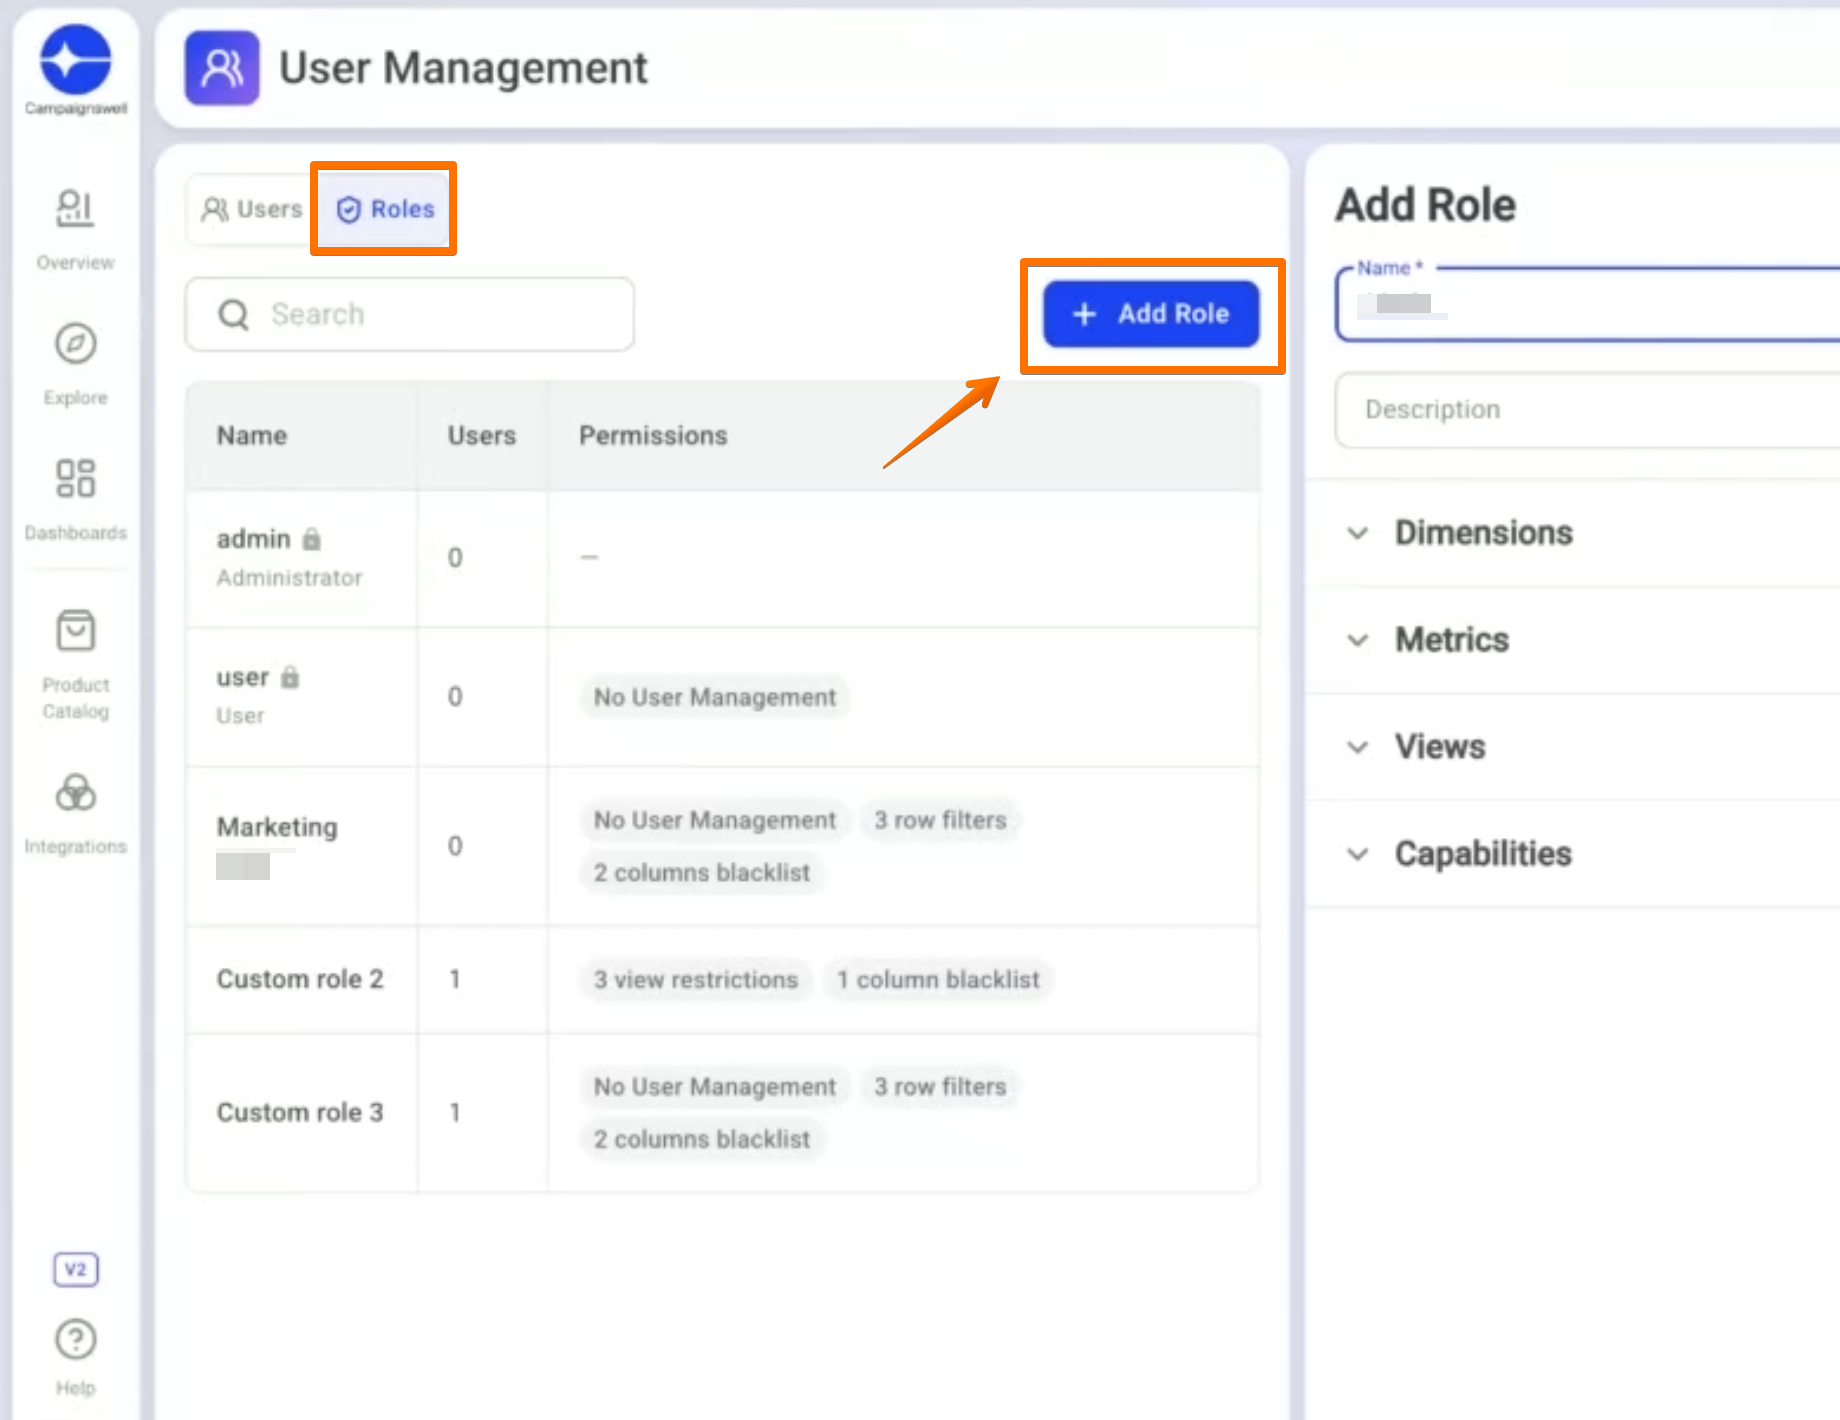The width and height of the screenshot is (1840, 1420).
Task: Click the magnifier icon in search box
Action: click(233, 315)
